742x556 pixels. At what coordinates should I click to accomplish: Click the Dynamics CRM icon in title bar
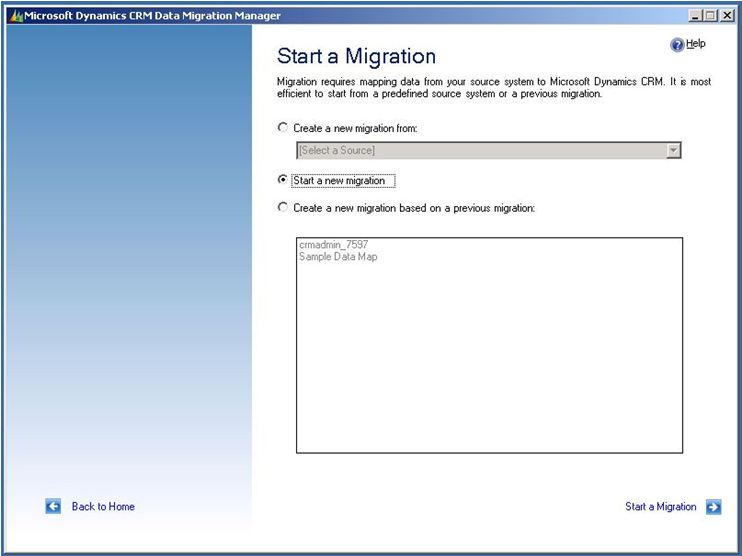click(15, 16)
